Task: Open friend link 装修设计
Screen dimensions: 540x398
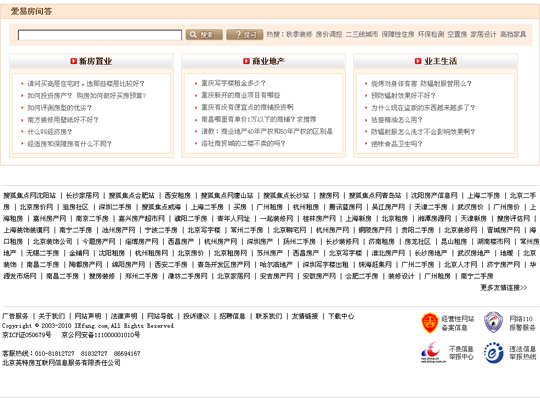Action: click(x=401, y=276)
